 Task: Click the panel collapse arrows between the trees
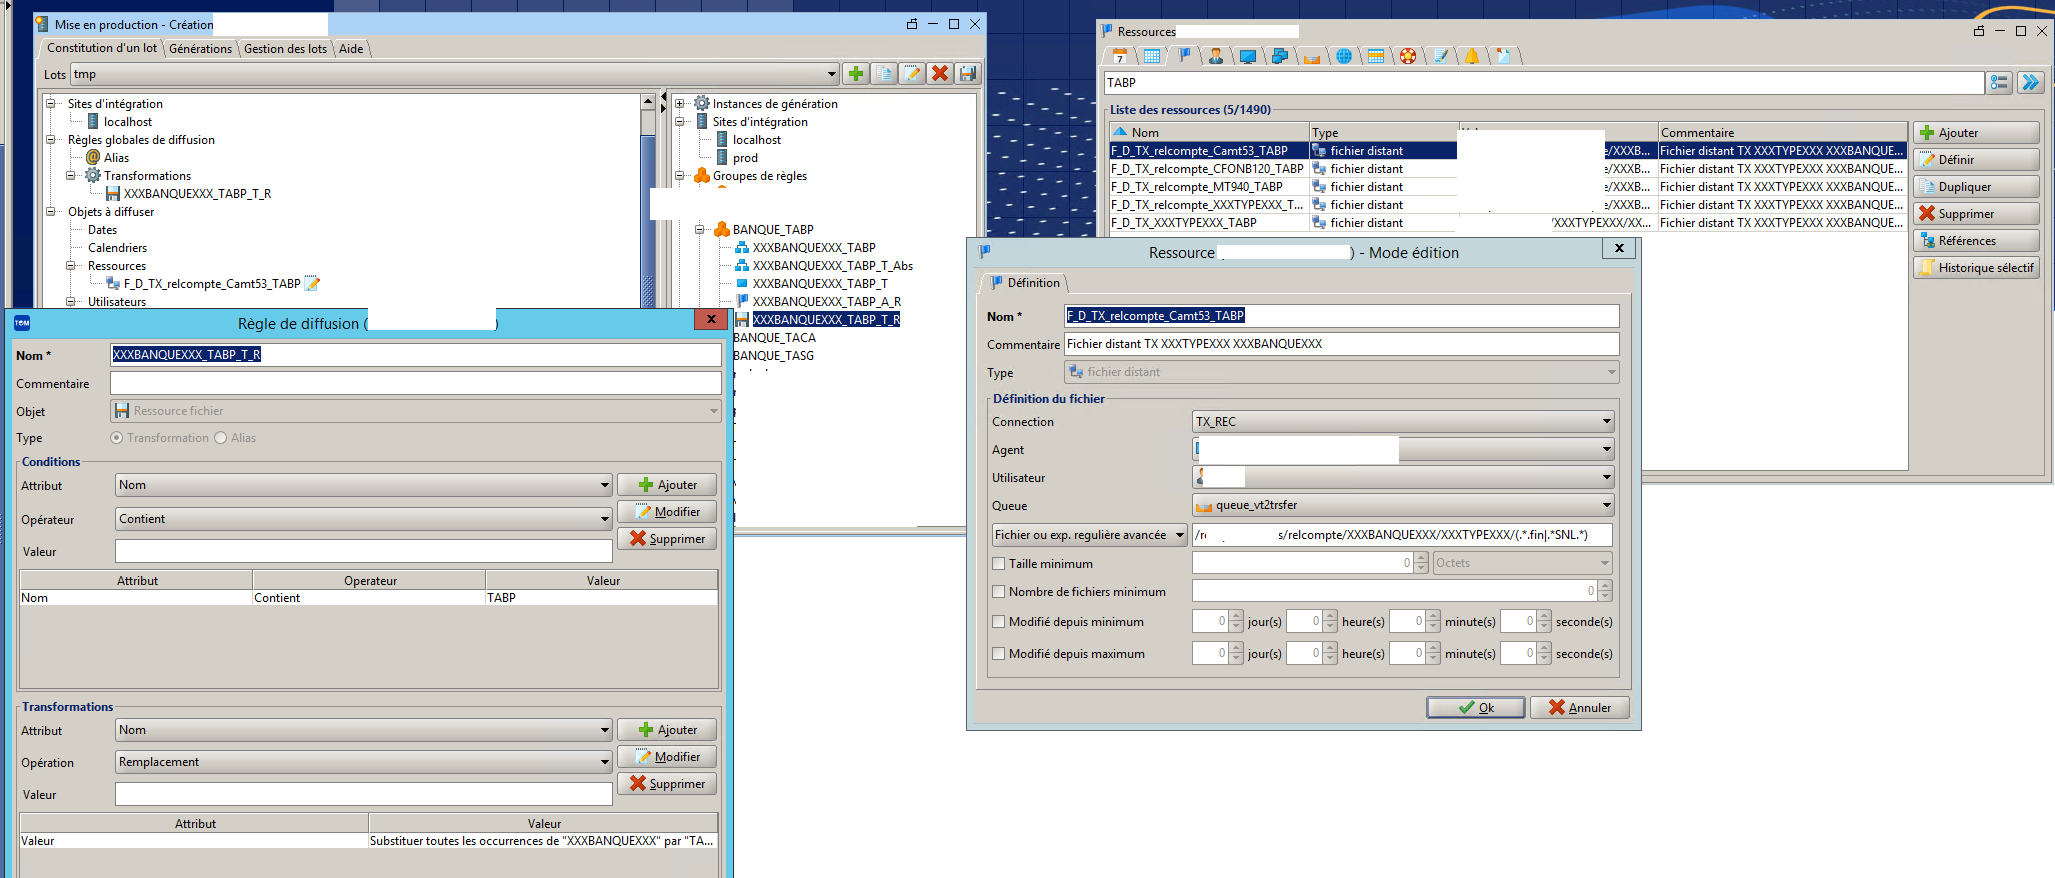click(x=663, y=101)
